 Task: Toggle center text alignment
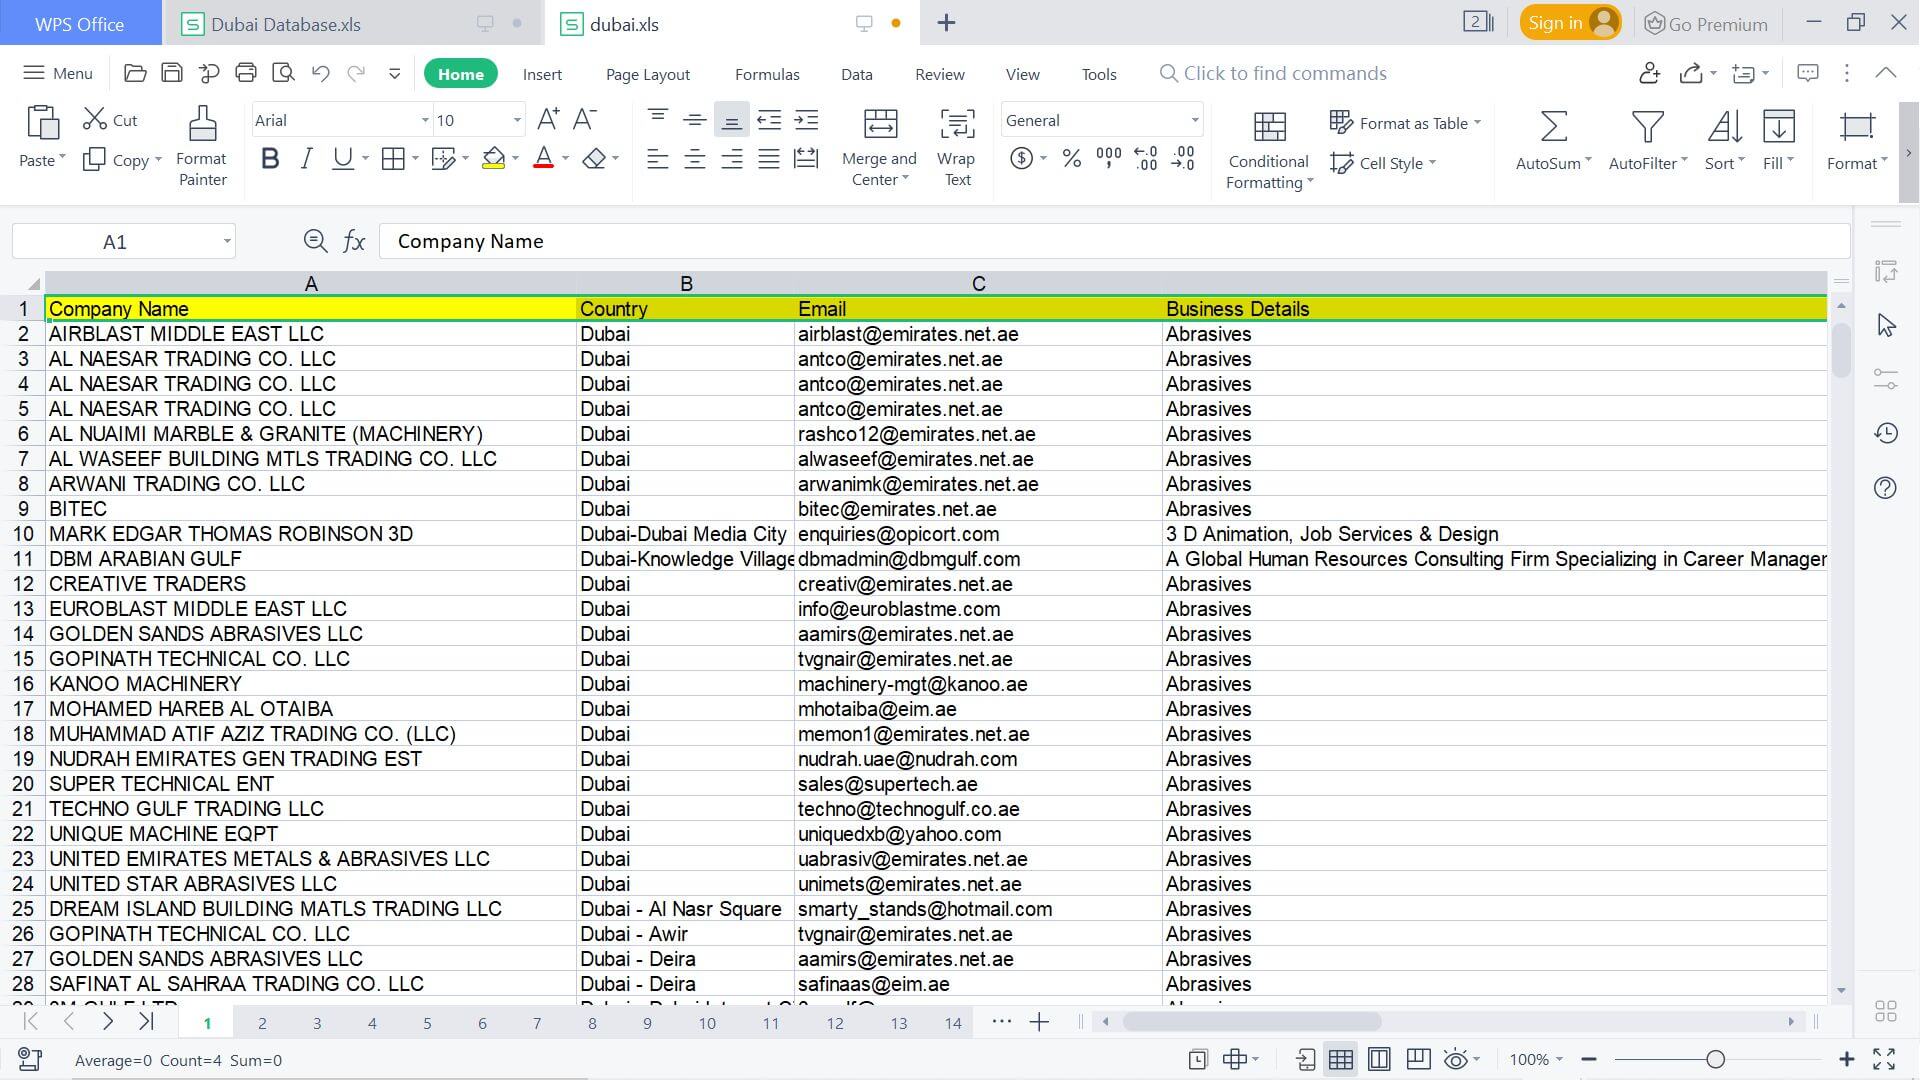tap(694, 158)
